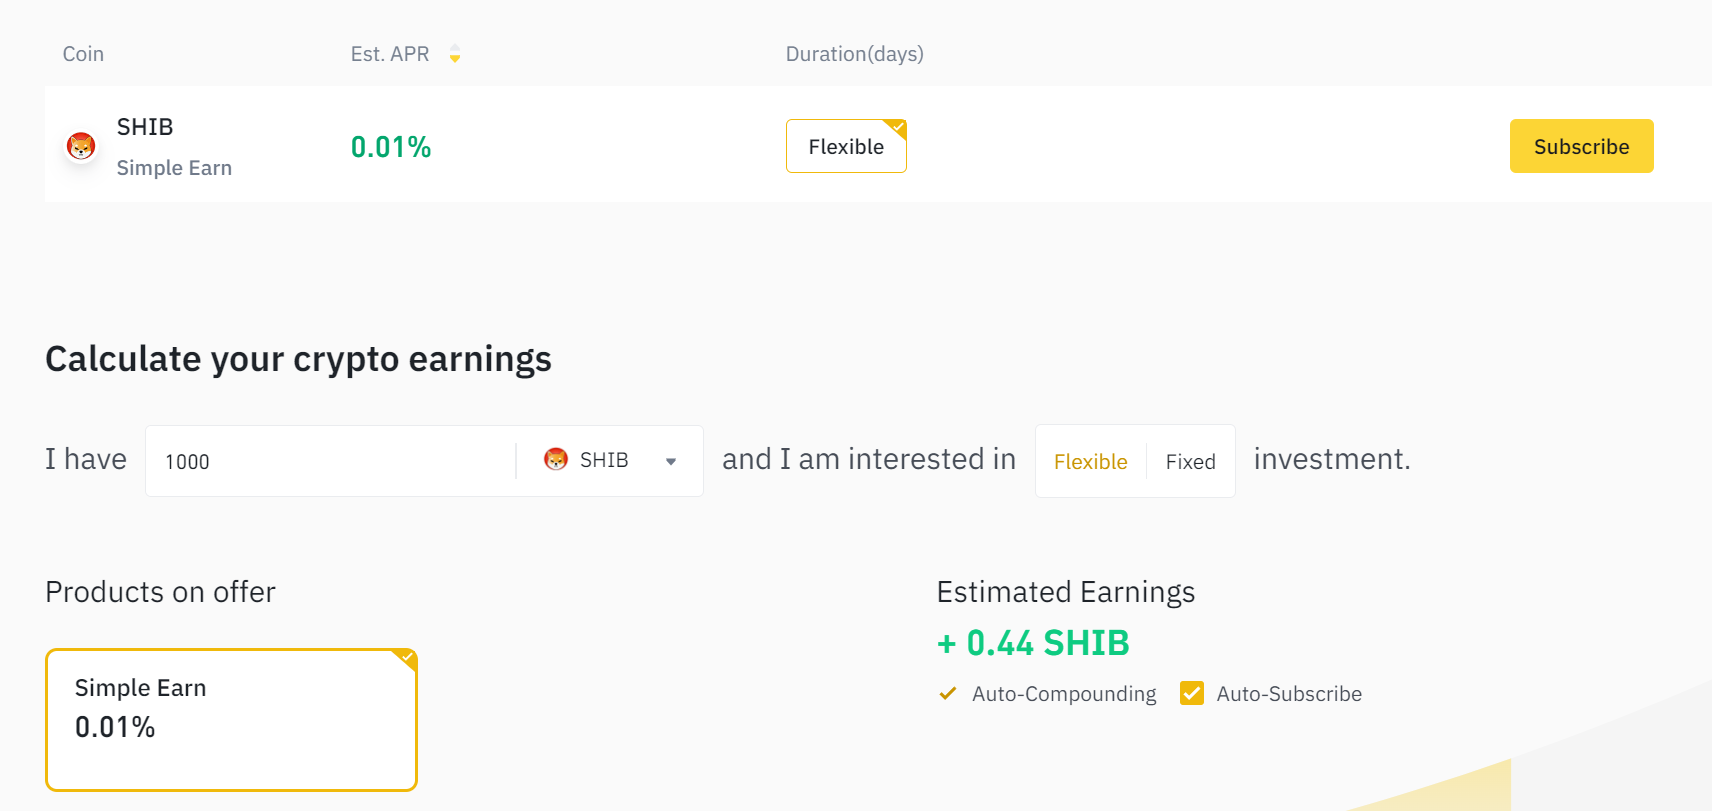Screen dimensions: 1712x811
Task: Disable the Auto-Subscribe checkbox
Action: 1191,693
